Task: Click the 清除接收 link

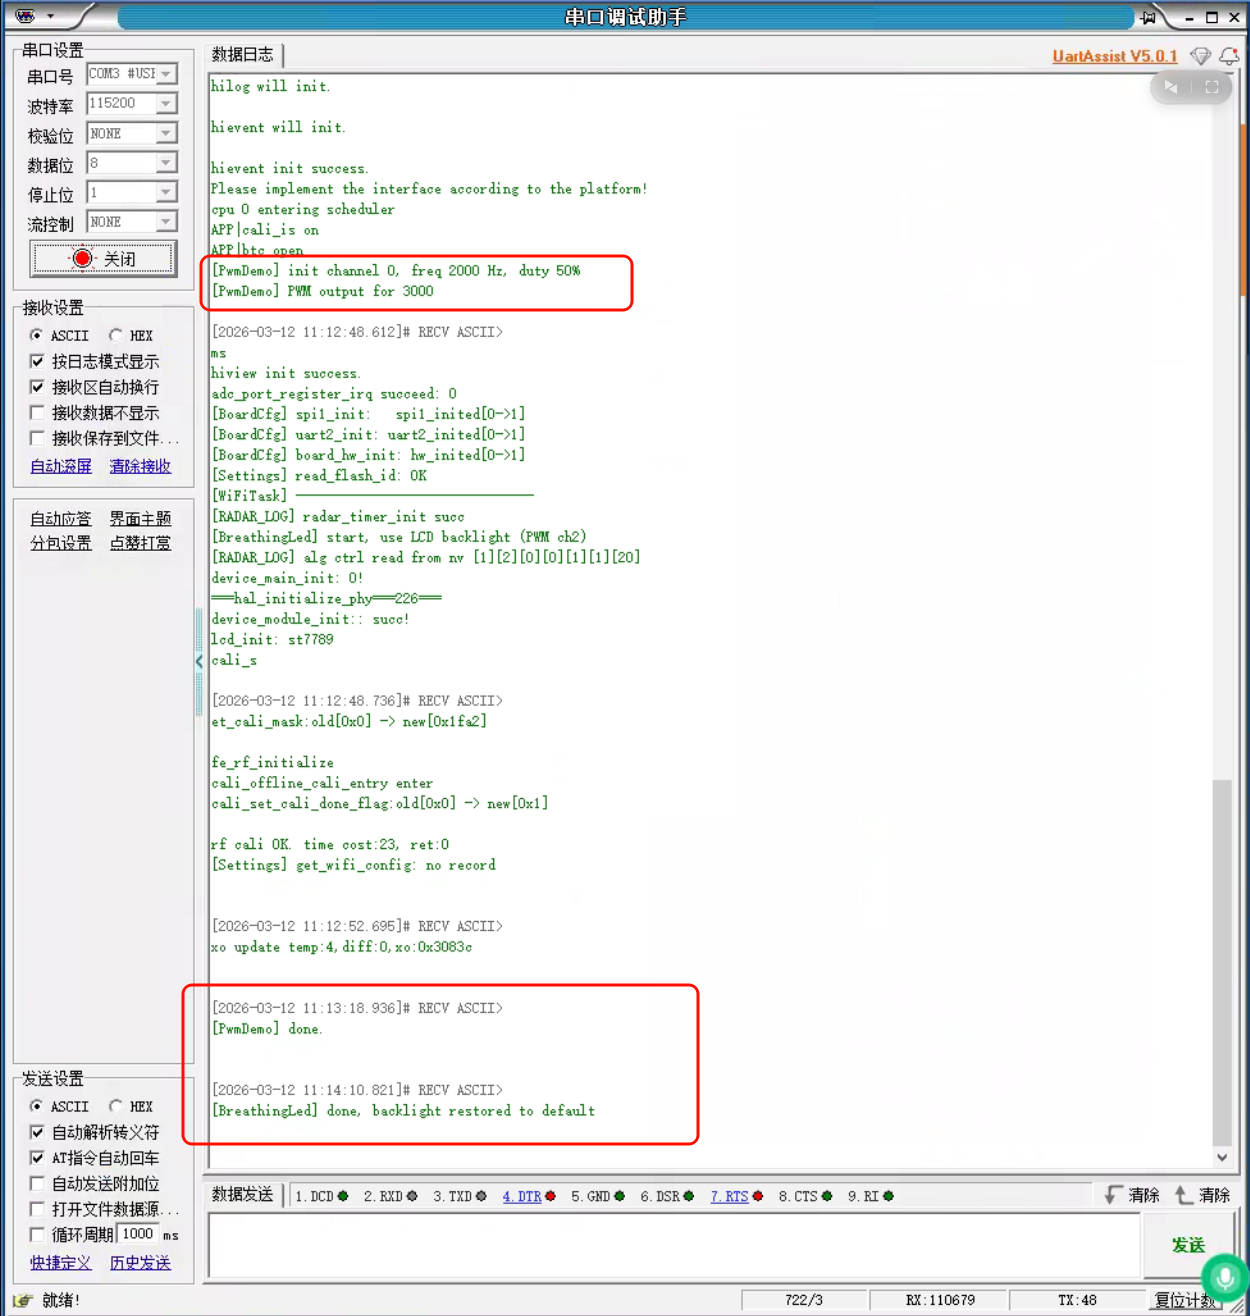Action: click(140, 466)
